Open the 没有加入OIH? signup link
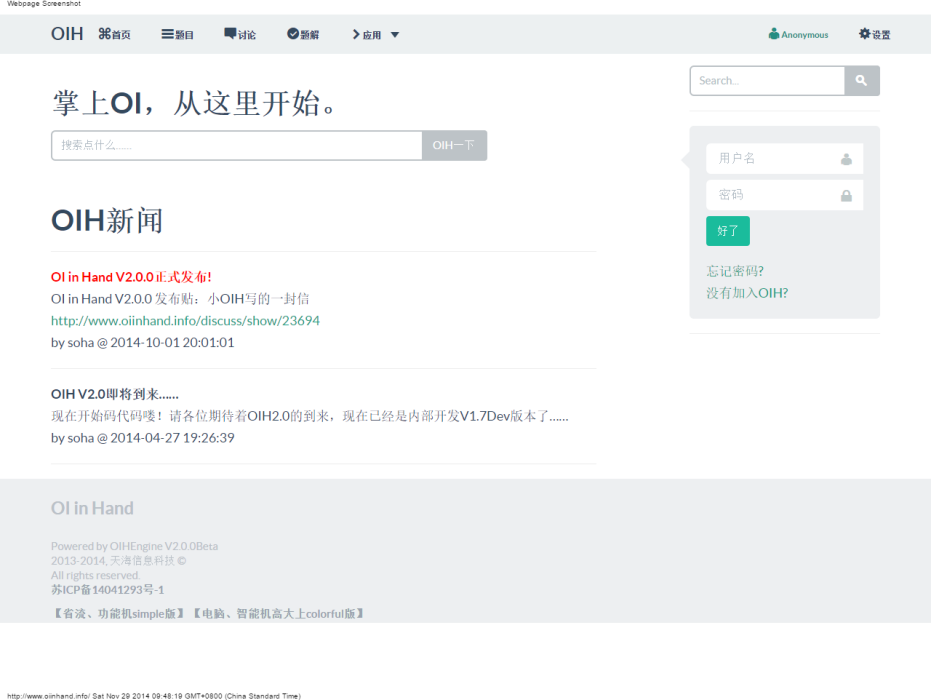Image resolution: width=931 pixels, height=700 pixels. (747, 293)
